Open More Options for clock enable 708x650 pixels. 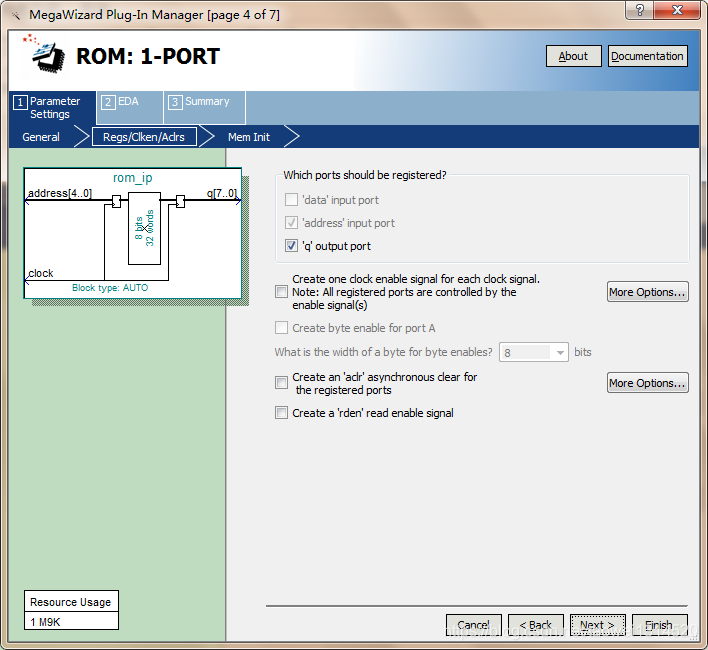pyautogui.click(x=647, y=292)
